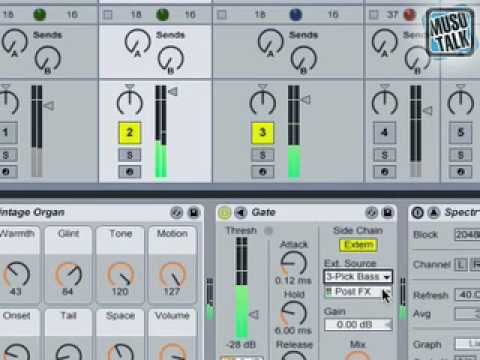The width and height of the screenshot is (480, 360).
Task: Select the Motion macro knob
Action: coord(173,275)
